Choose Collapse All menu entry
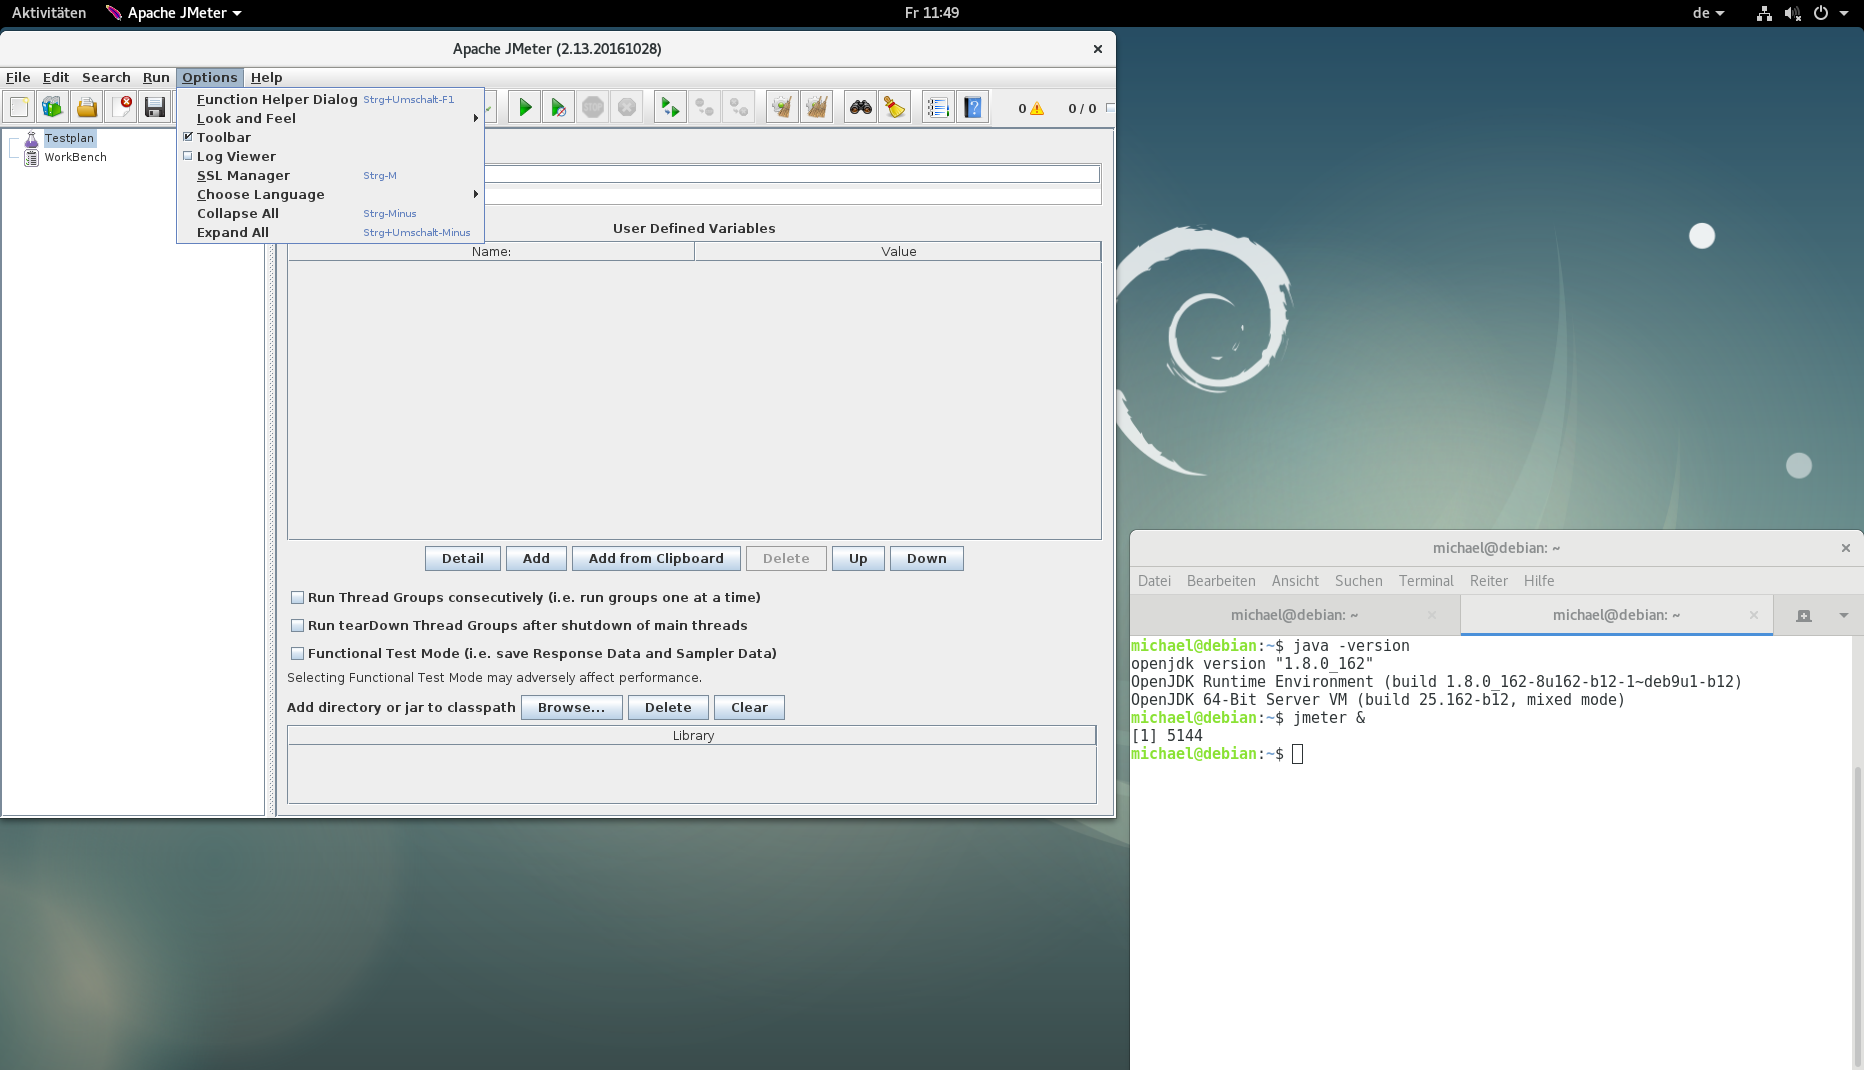This screenshot has height=1070, width=1864. tap(330, 213)
